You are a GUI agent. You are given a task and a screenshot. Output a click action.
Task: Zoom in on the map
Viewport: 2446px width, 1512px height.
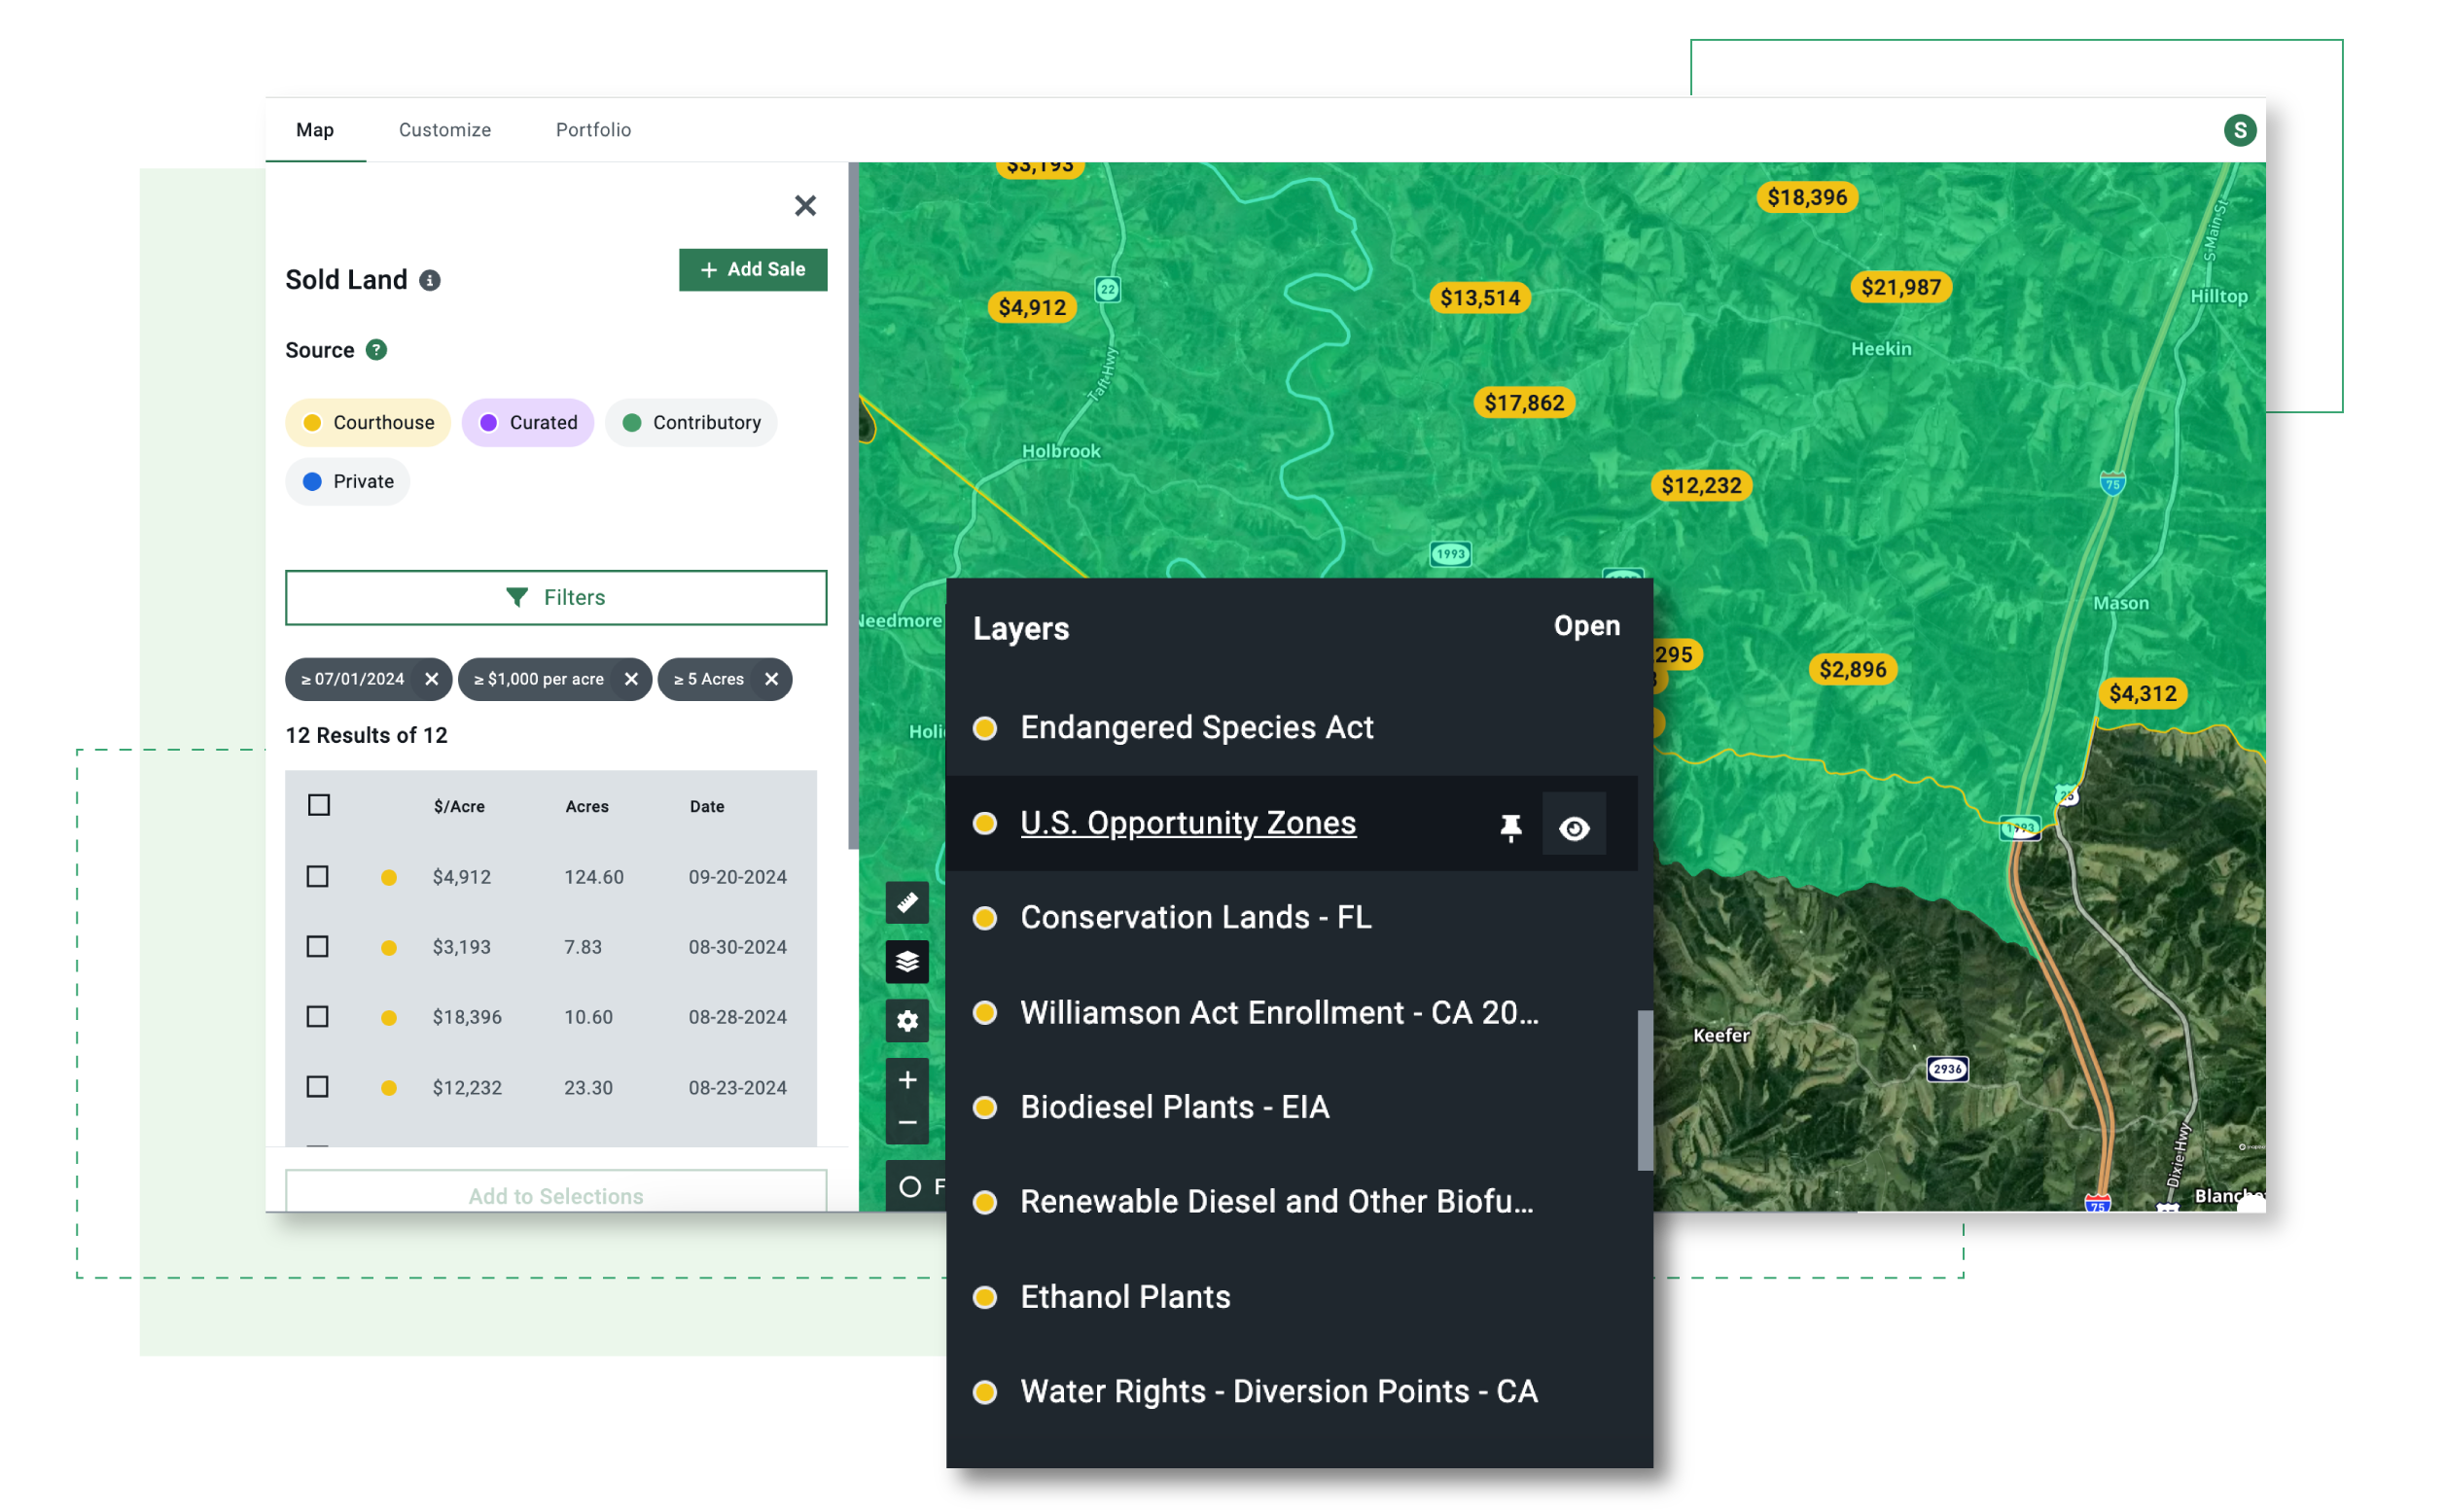pyautogui.click(x=906, y=1079)
